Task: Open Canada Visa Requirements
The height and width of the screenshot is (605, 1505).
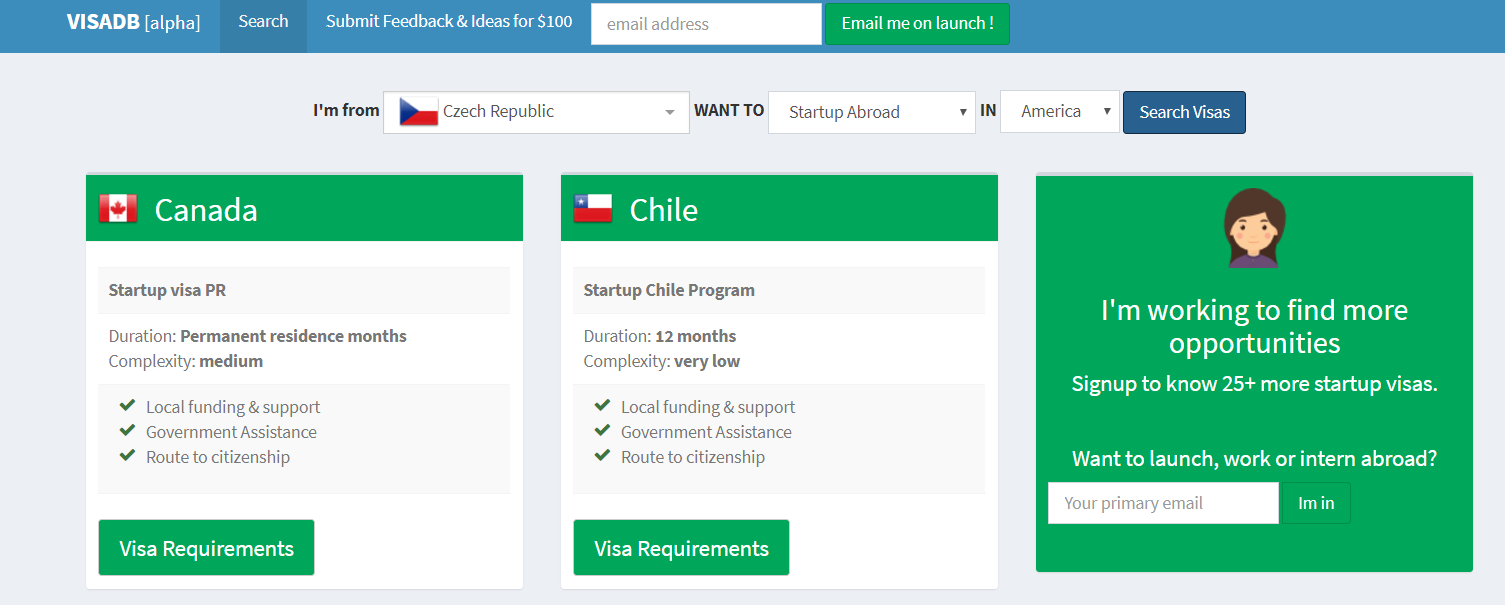Action: pyautogui.click(x=206, y=547)
